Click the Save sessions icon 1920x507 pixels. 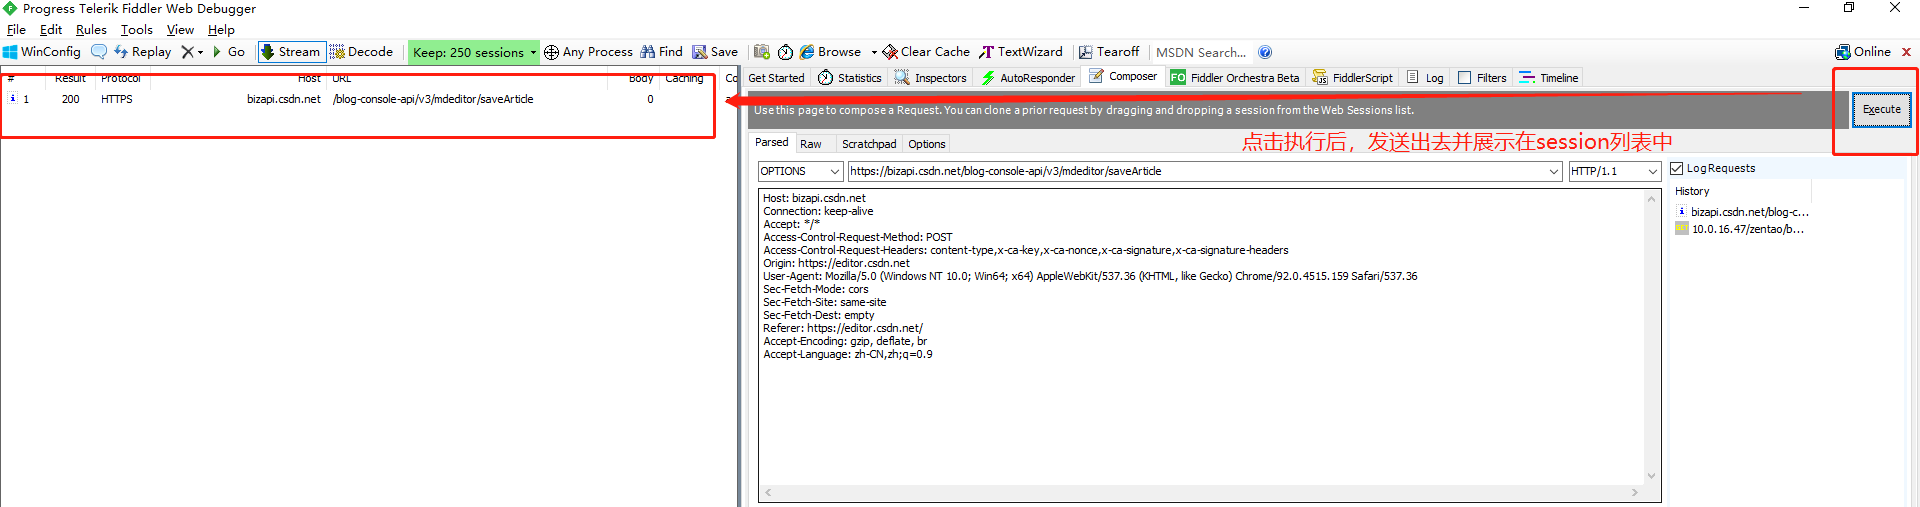point(715,52)
